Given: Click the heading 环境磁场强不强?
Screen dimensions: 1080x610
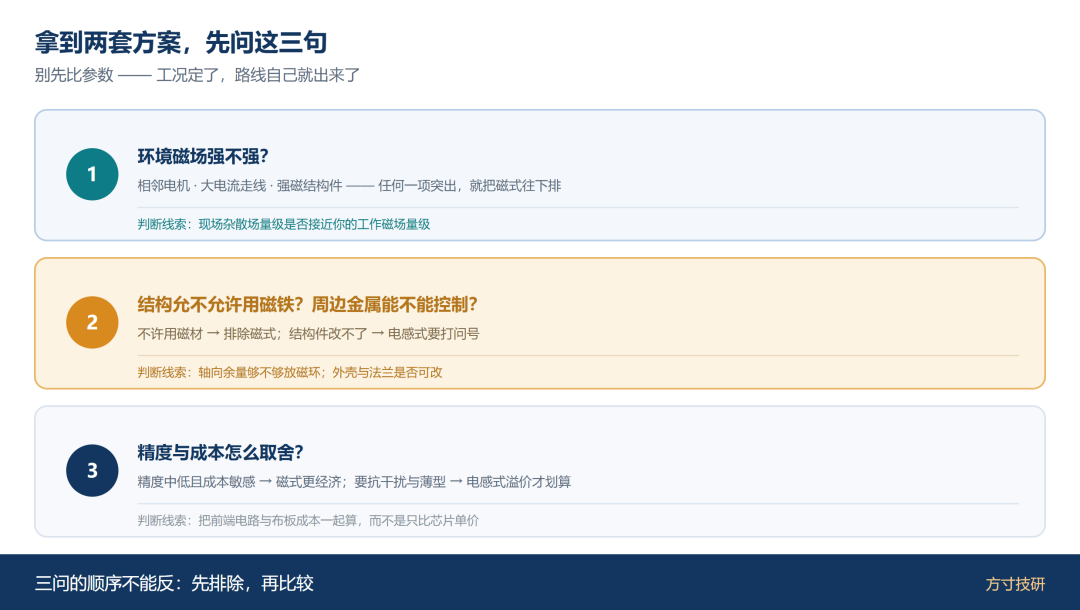Looking at the screenshot, I should [x=202, y=156].
